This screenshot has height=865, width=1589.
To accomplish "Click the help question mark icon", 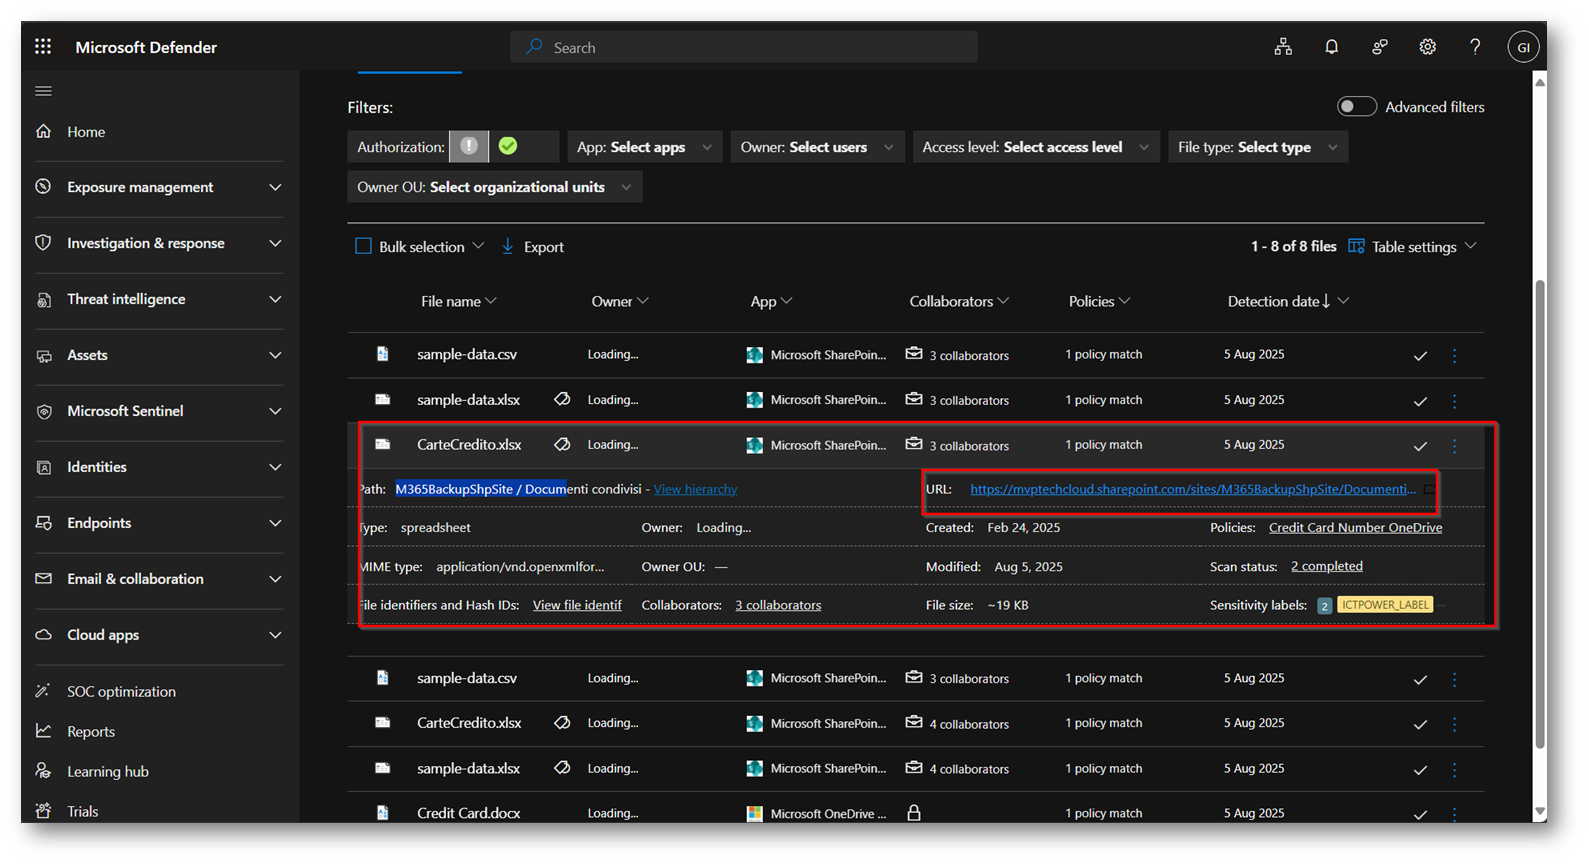I will tap(1475, 47).
